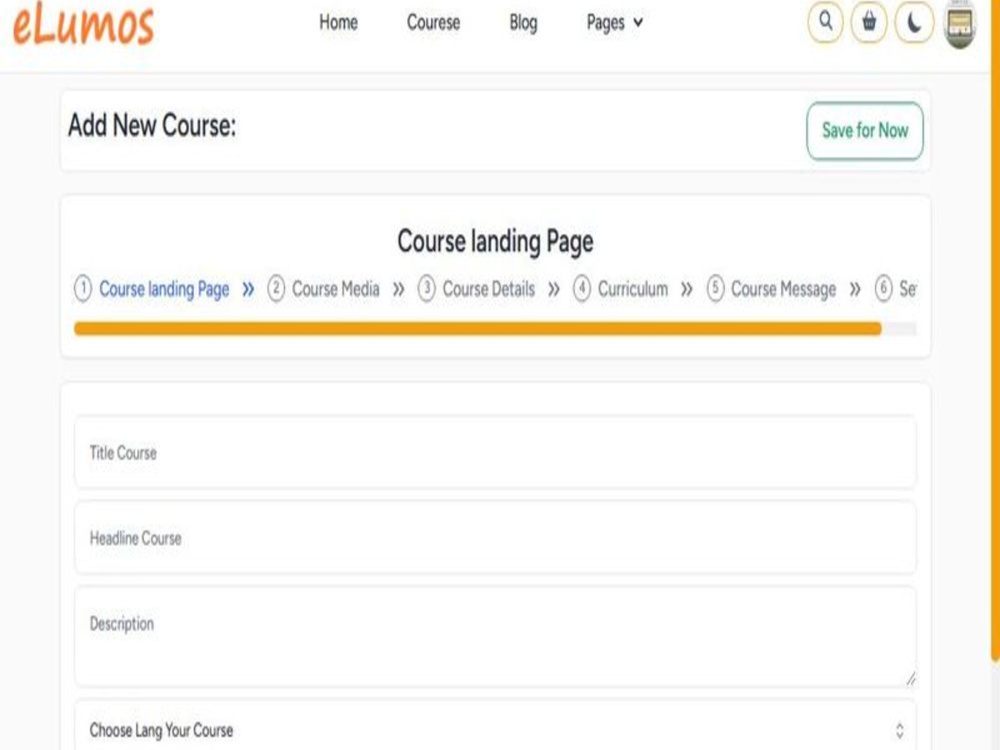Screen dimensions: 1000x750
Task: Click the Add New Course heading
Action: coord(152,125)
